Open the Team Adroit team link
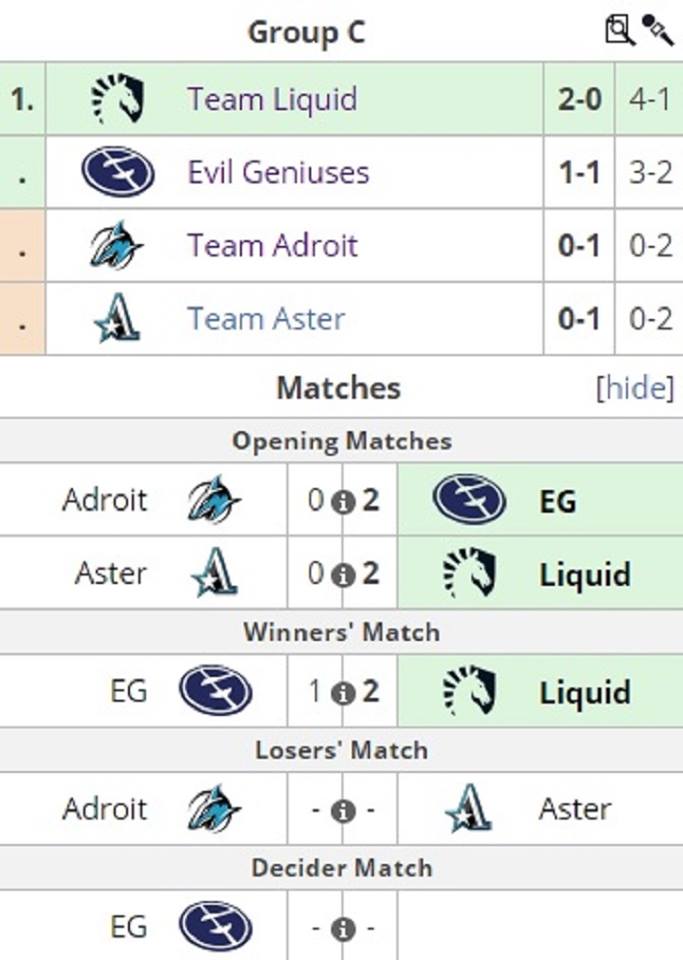The height and width of the screenshot is (960, 683). 272,246
